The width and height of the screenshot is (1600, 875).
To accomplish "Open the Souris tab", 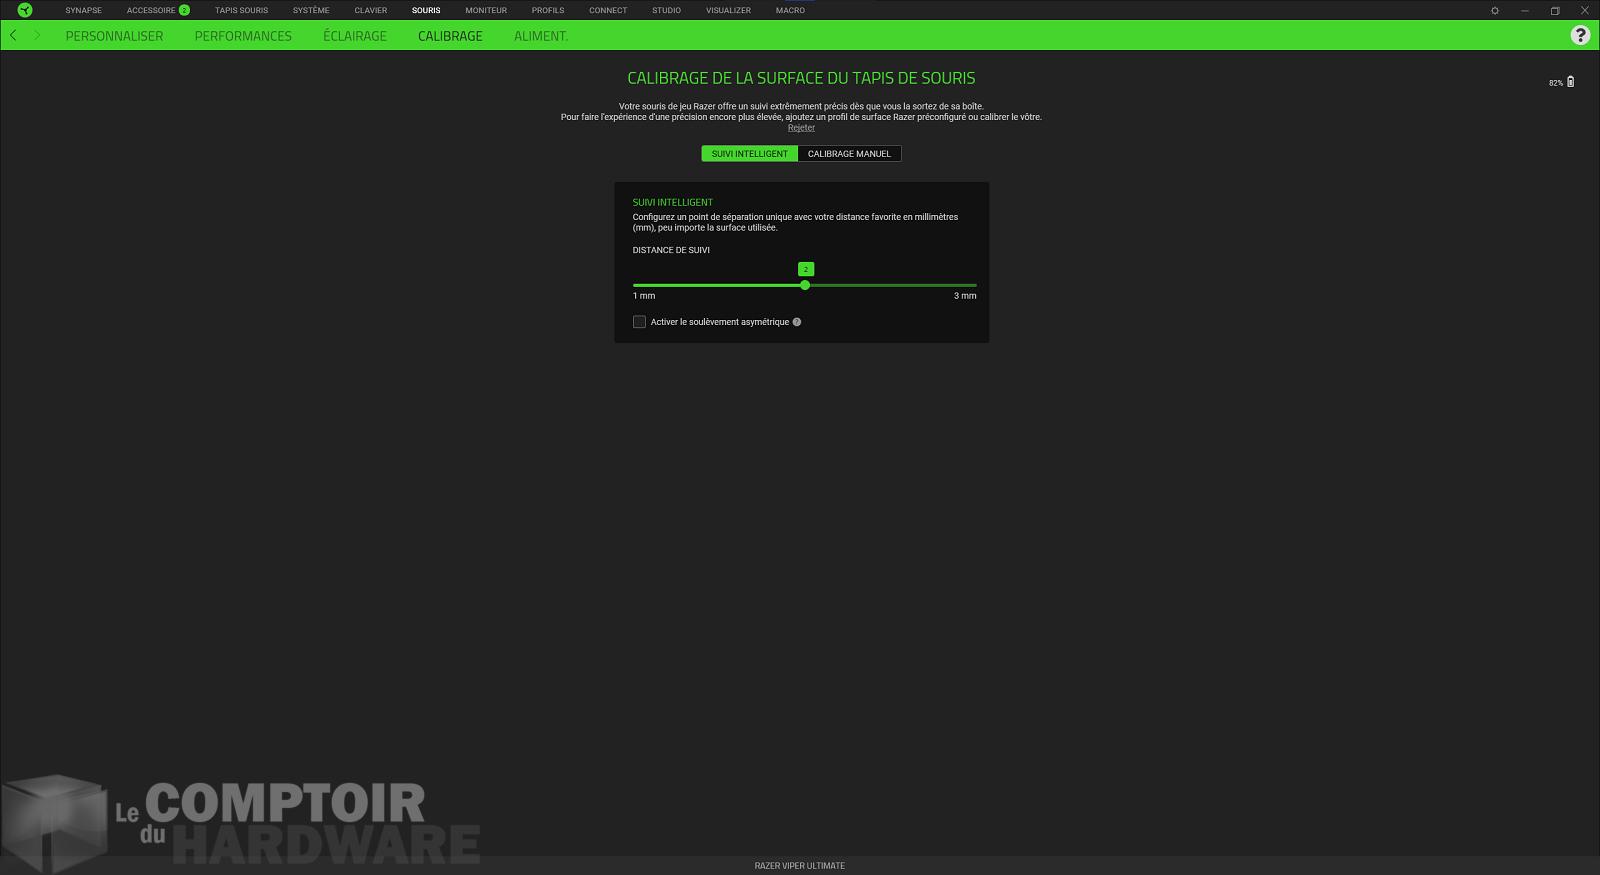I will click(x=426, y=10).
